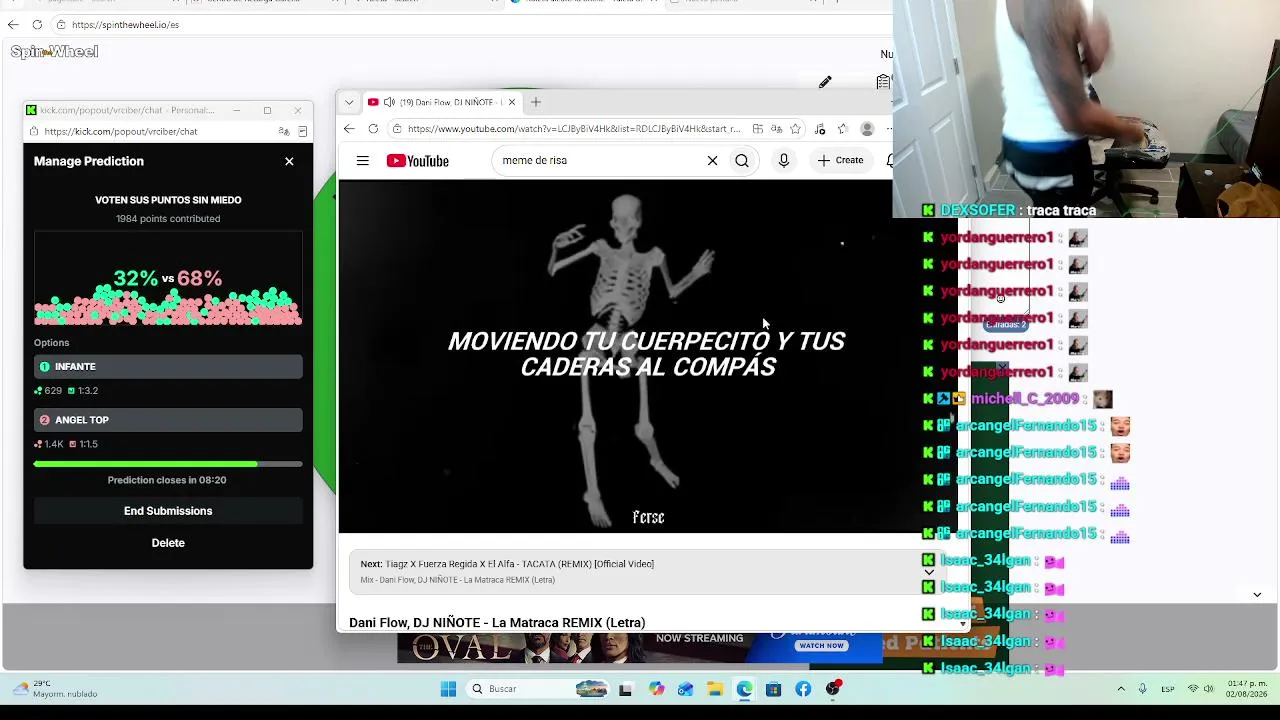1280x720 pixels.
Task: Click the next-up TACATA (REMIX) video link
Action: pyautogui.click(x=507, y=564)
